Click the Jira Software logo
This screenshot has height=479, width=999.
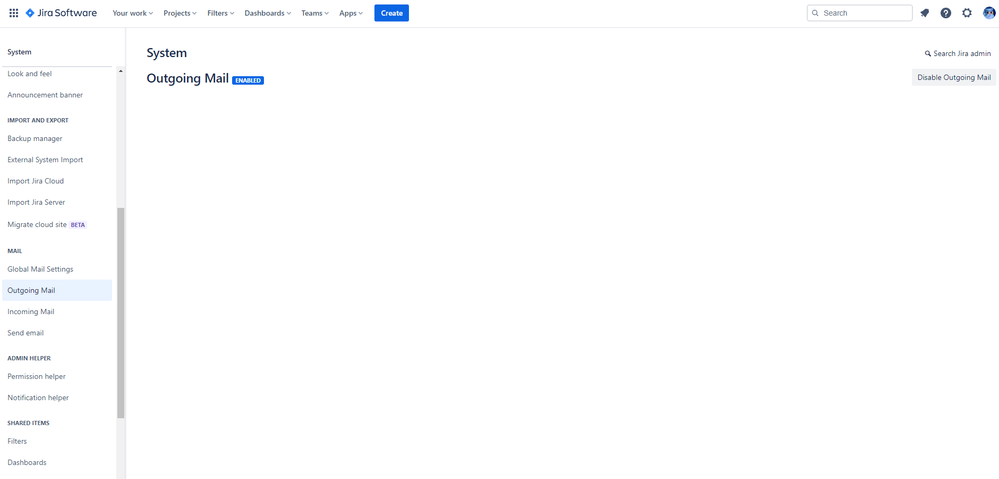tap(61, 13)
